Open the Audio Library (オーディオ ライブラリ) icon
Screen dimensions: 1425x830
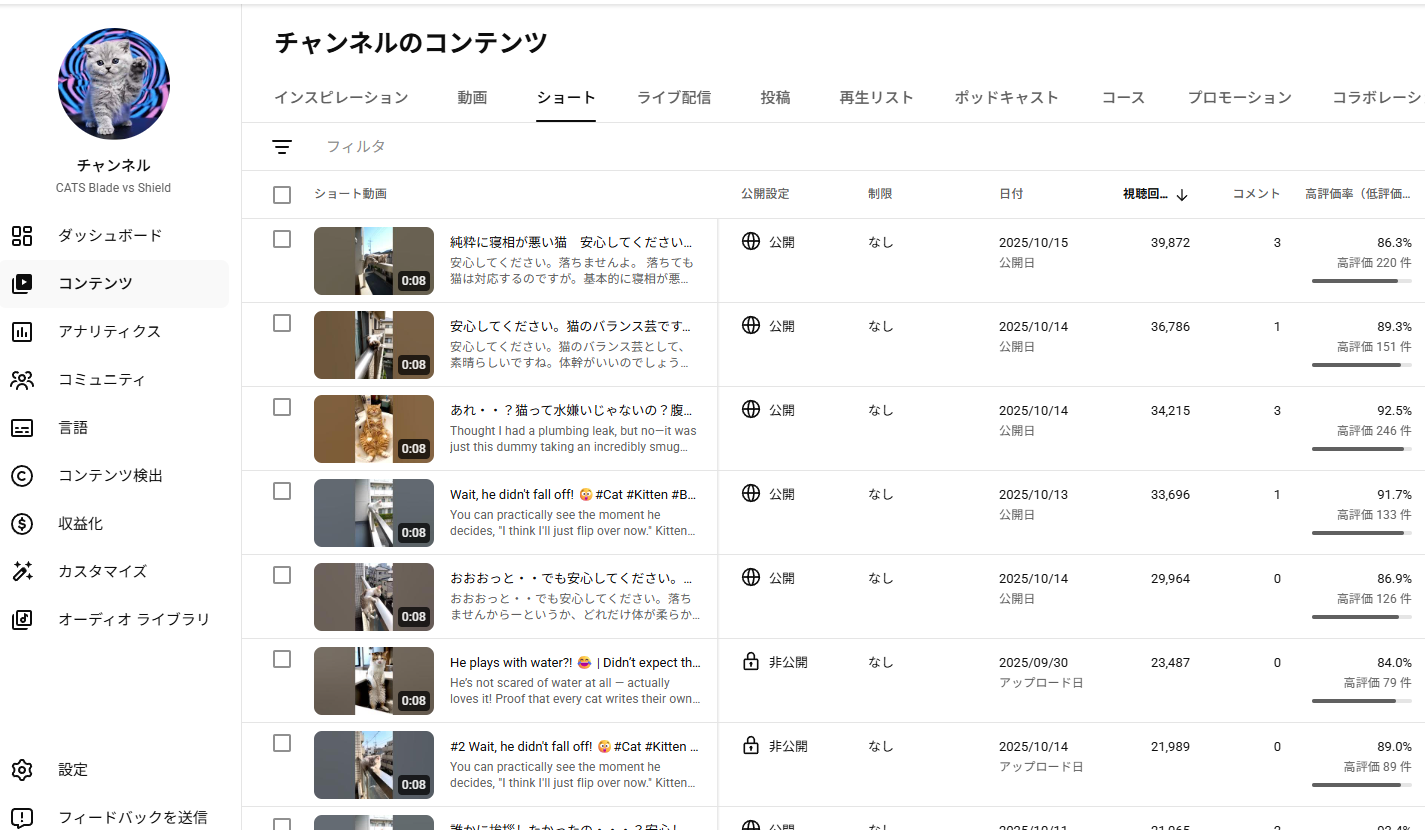pos(22,620)
